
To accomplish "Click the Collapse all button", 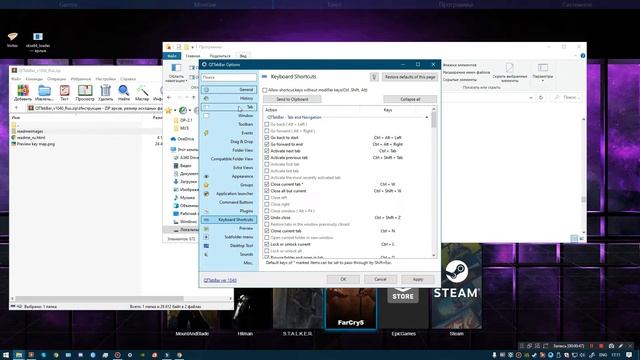I will [410, 99].
